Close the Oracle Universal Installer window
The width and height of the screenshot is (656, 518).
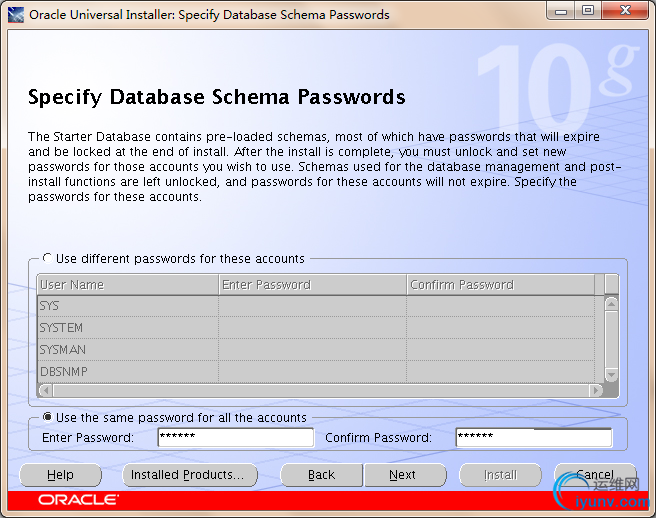pyautogui.click(x=625, y=11)
